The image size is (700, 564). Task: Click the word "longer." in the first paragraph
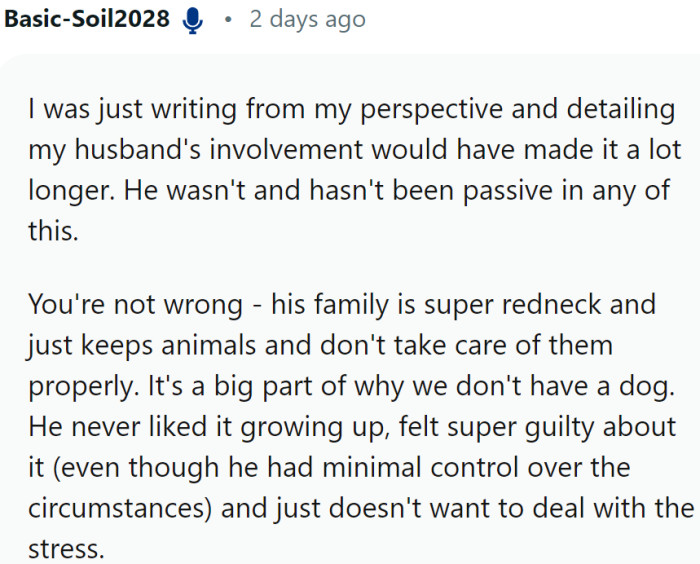(69, 191)
